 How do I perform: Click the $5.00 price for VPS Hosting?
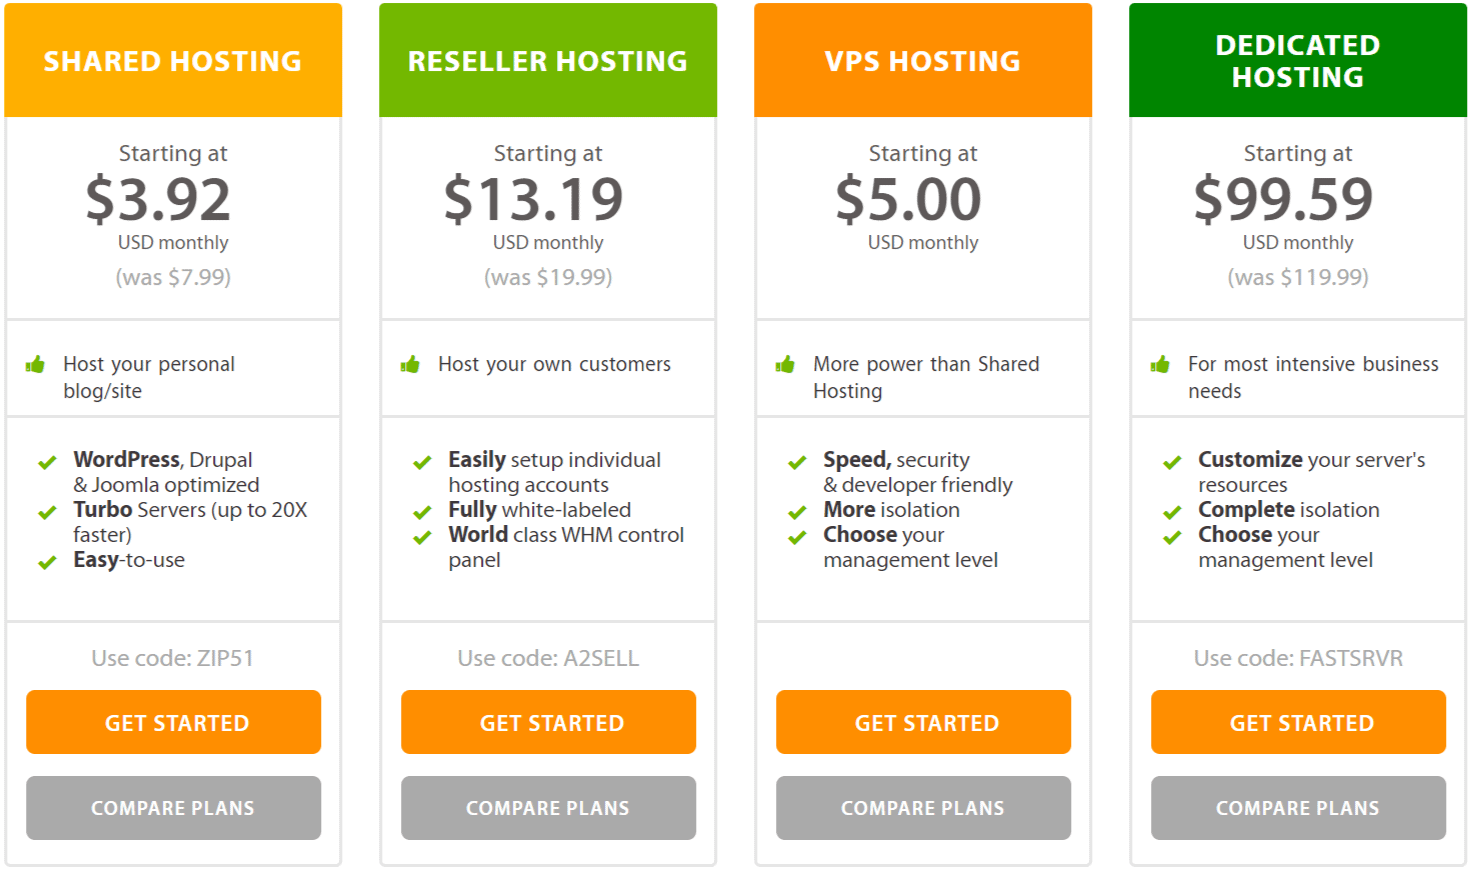point(922,199)
